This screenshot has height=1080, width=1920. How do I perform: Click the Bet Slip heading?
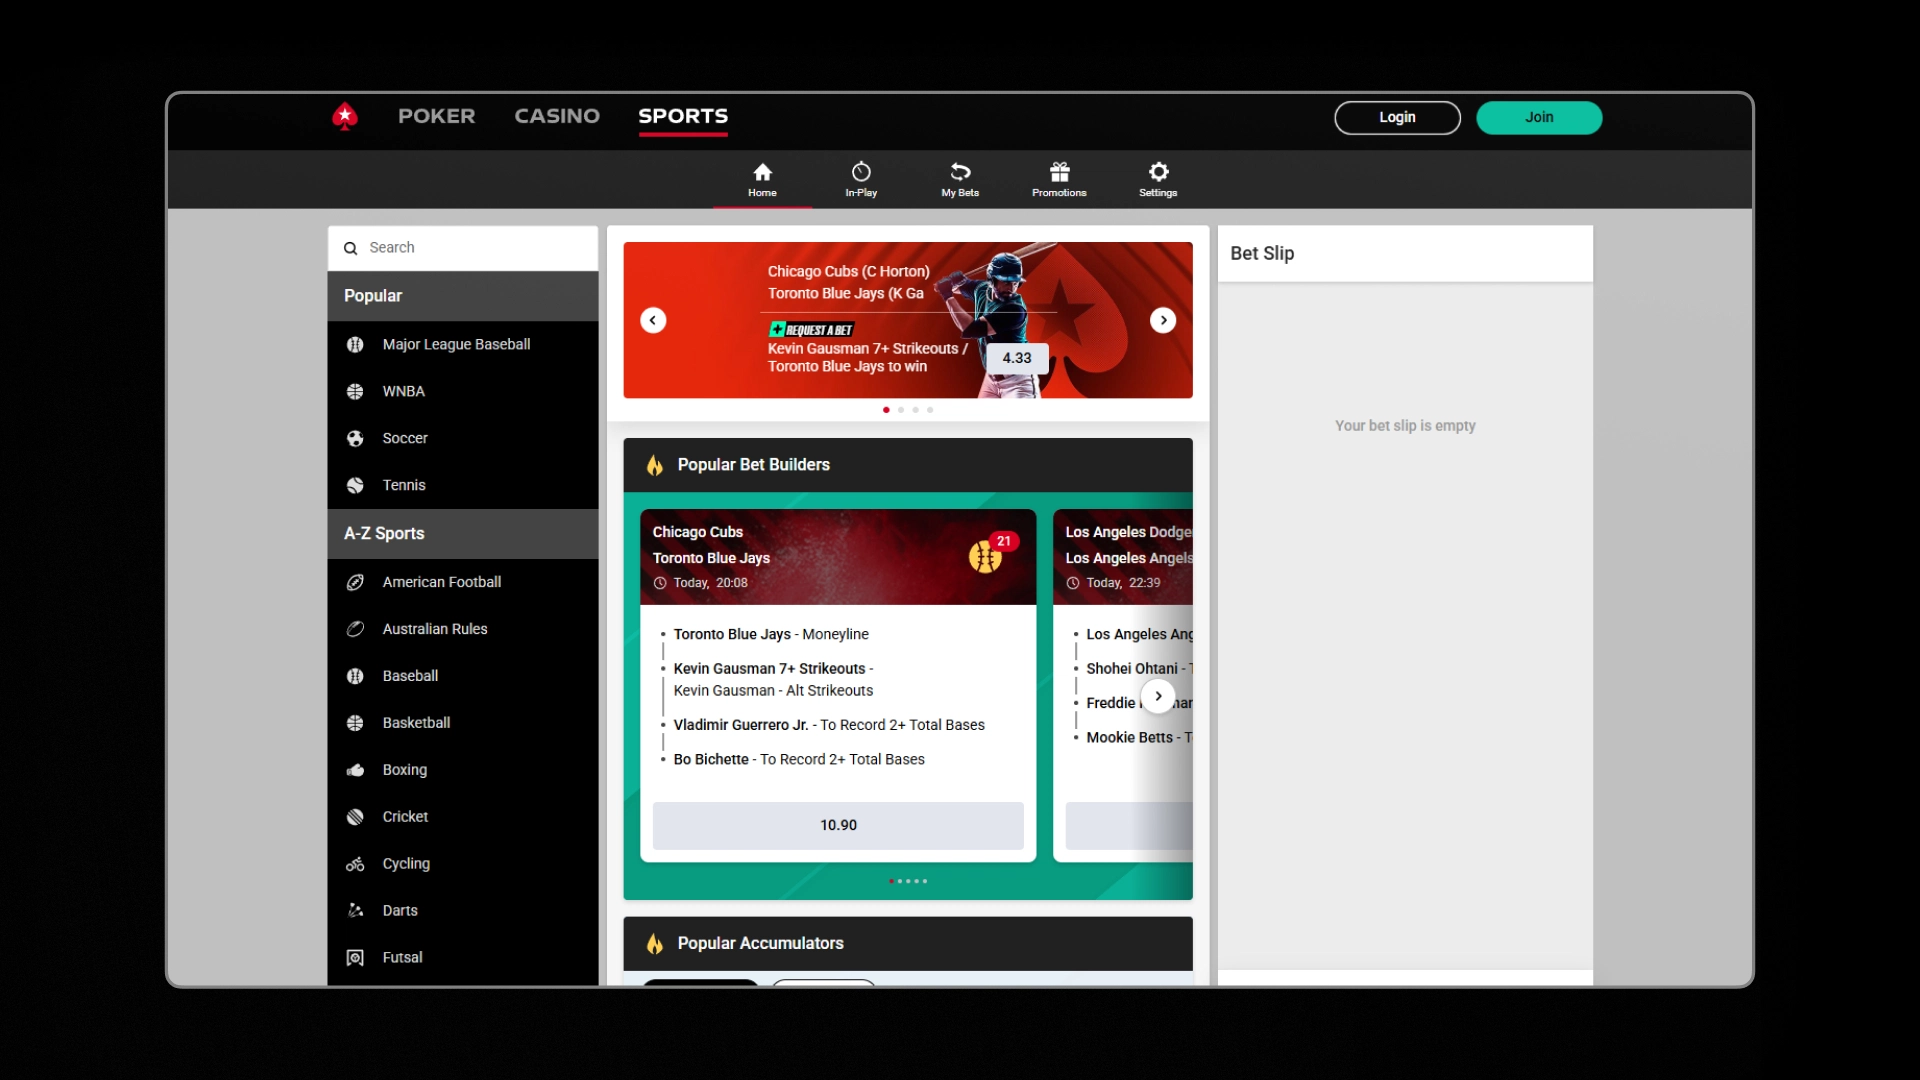click(x=1262, y=254)
